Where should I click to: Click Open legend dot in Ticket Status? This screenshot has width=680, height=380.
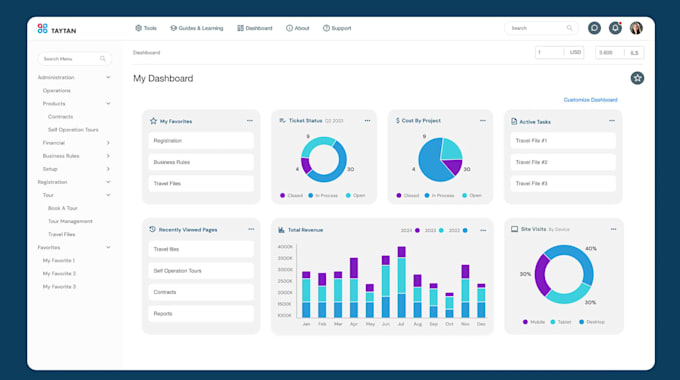(x=348, y=196)
